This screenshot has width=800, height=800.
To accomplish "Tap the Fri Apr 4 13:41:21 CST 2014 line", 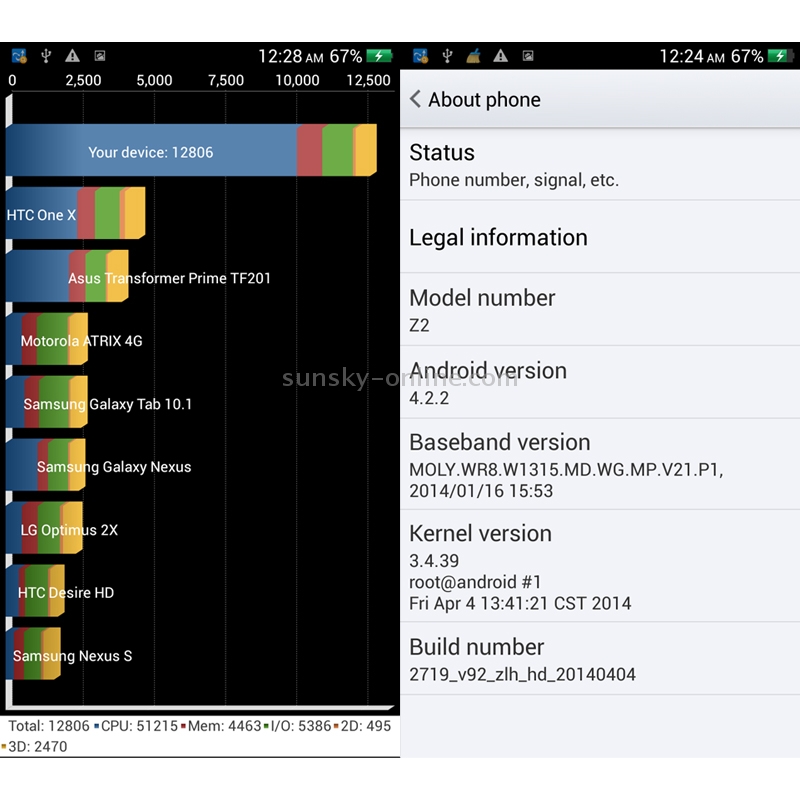I will pos(520,604).
